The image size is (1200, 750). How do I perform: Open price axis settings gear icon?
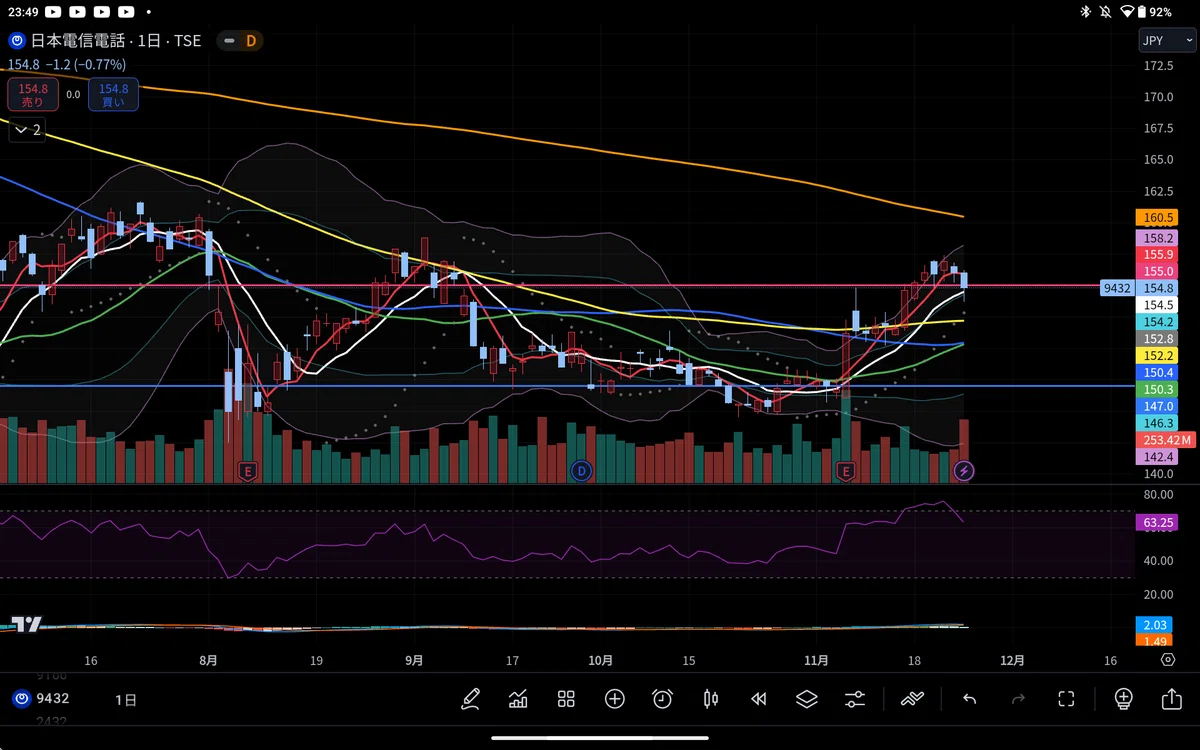click(1168, 660)
